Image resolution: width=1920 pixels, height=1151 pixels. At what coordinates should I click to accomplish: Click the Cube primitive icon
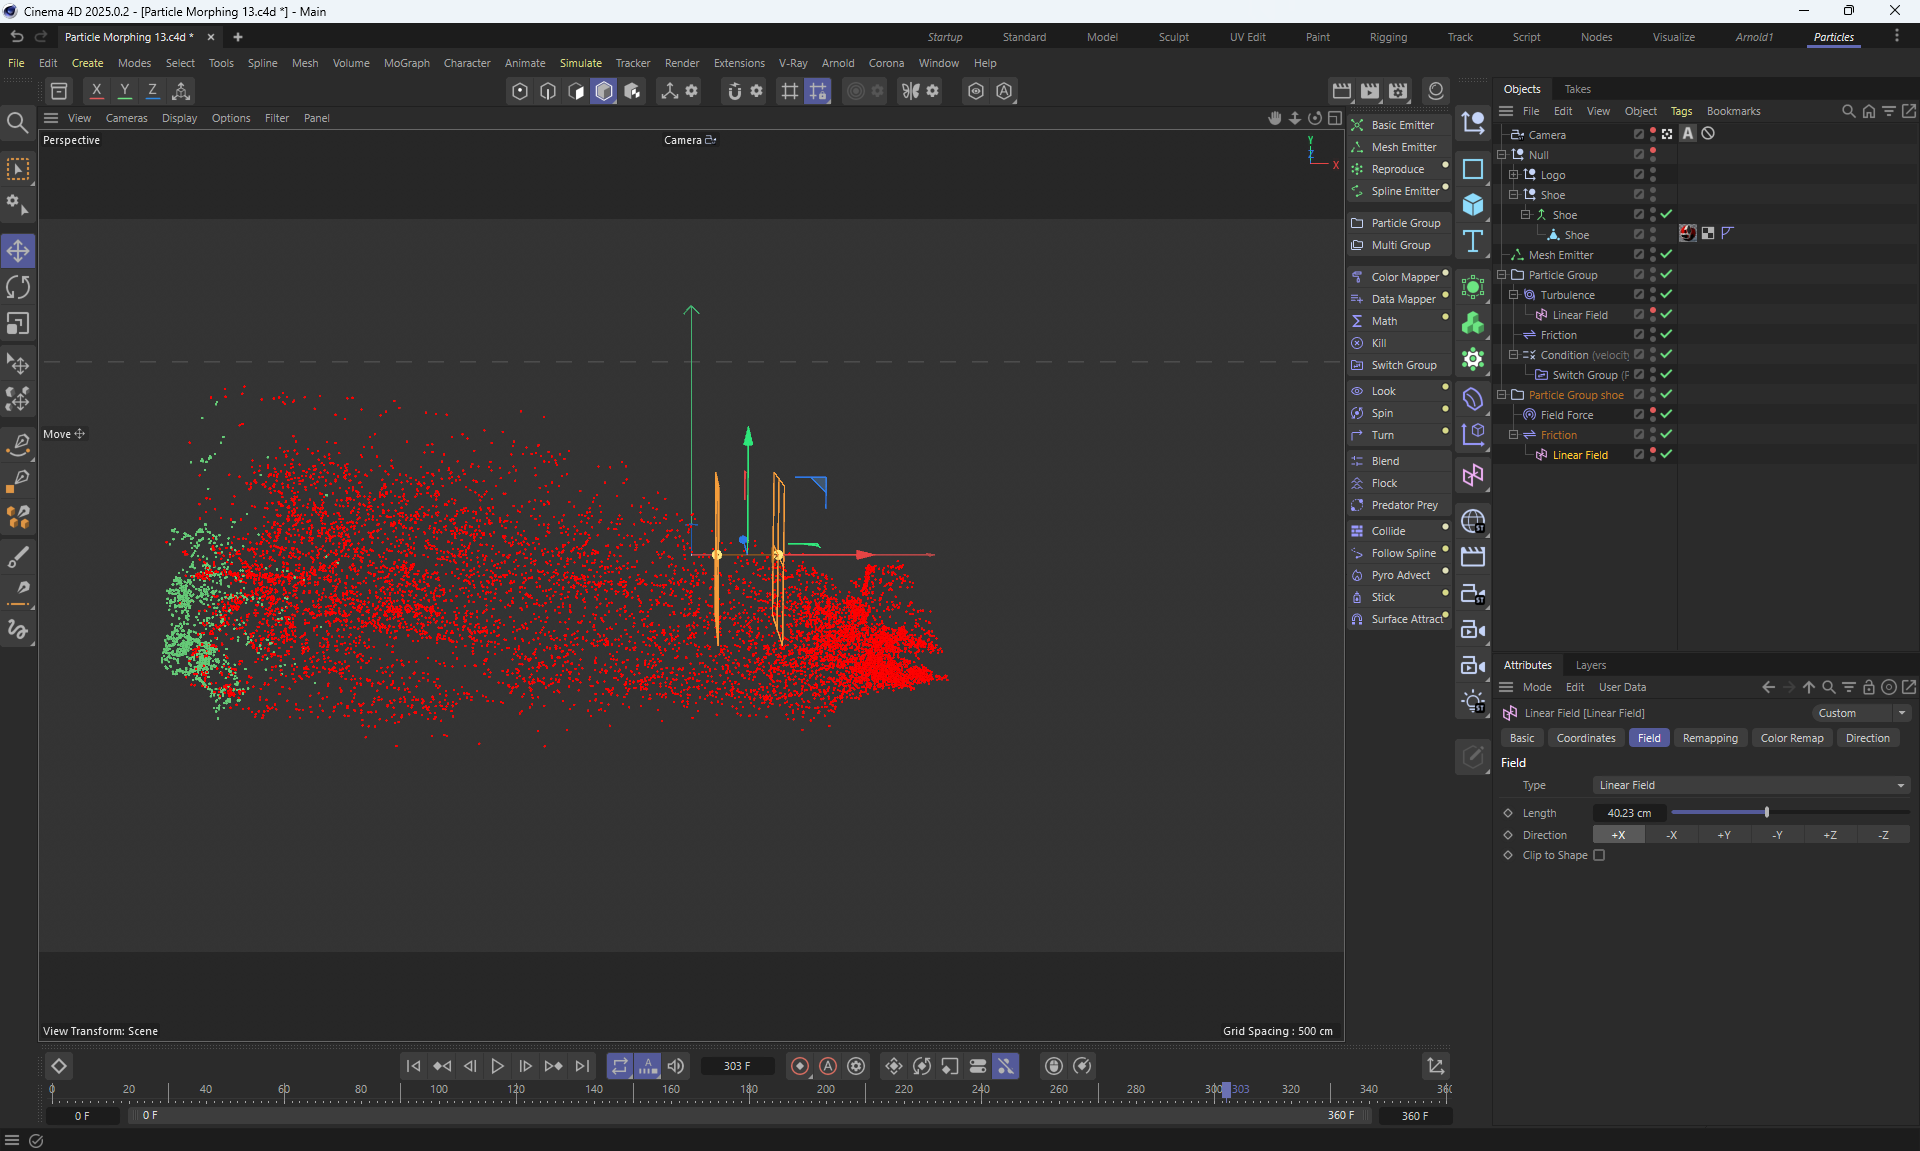point(1473,205)
